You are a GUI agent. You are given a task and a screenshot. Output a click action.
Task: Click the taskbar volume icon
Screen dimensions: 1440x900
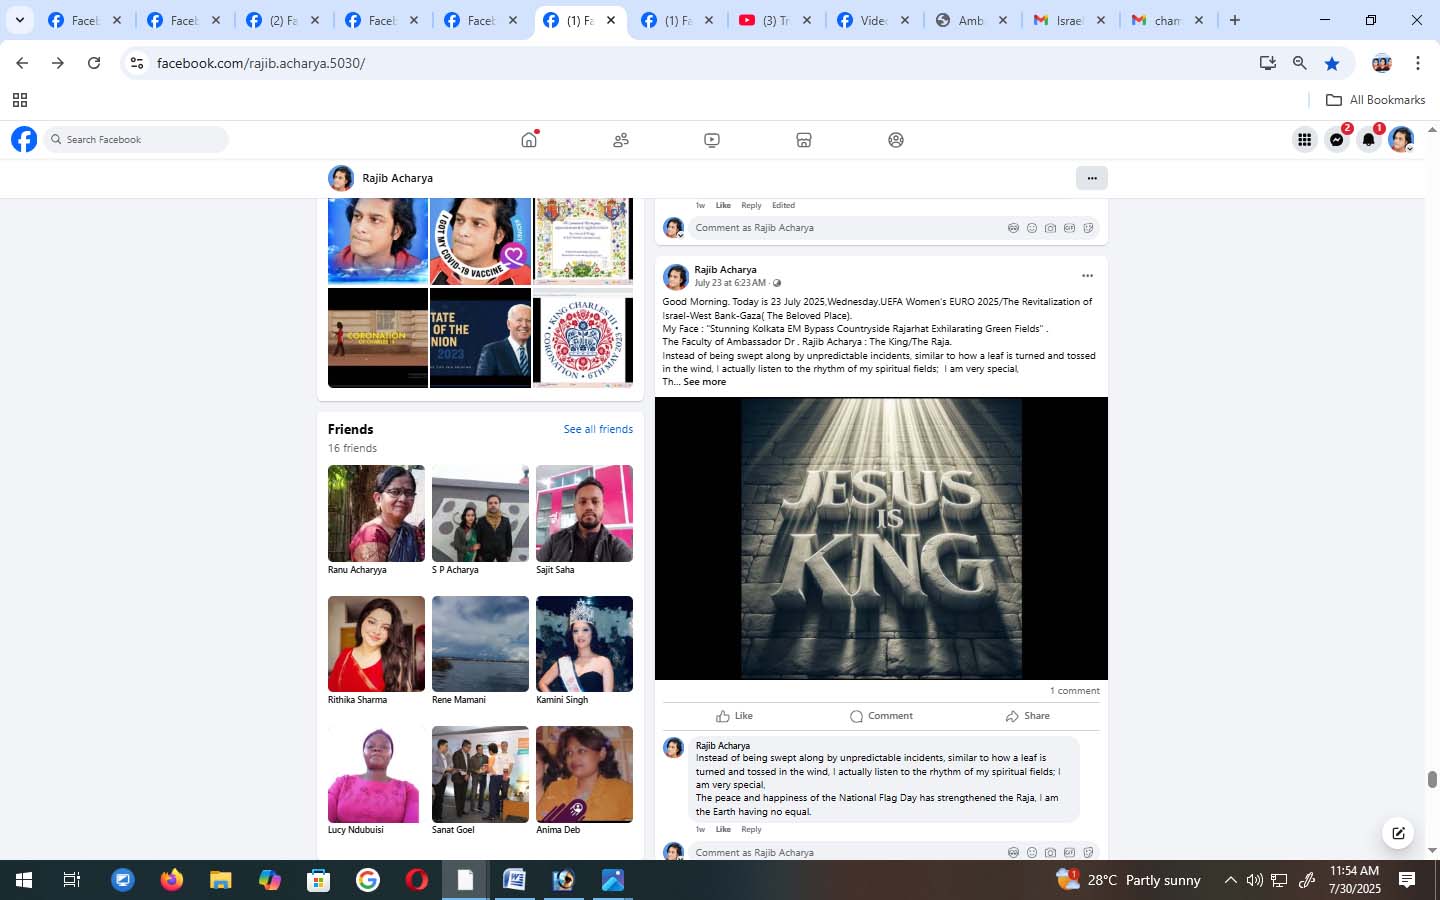click(1255, 880)
